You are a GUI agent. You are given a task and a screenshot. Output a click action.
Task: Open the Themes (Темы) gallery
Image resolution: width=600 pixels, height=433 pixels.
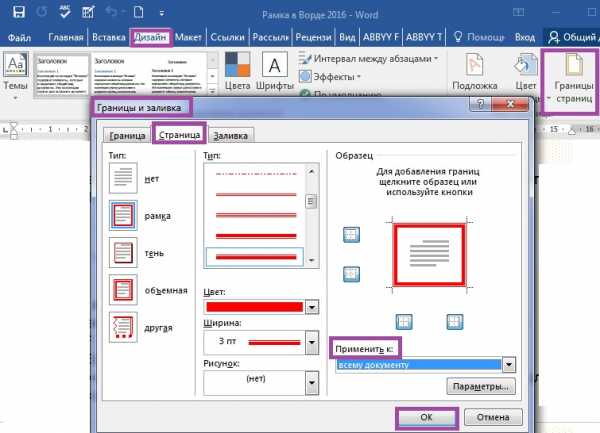(15, 75)
